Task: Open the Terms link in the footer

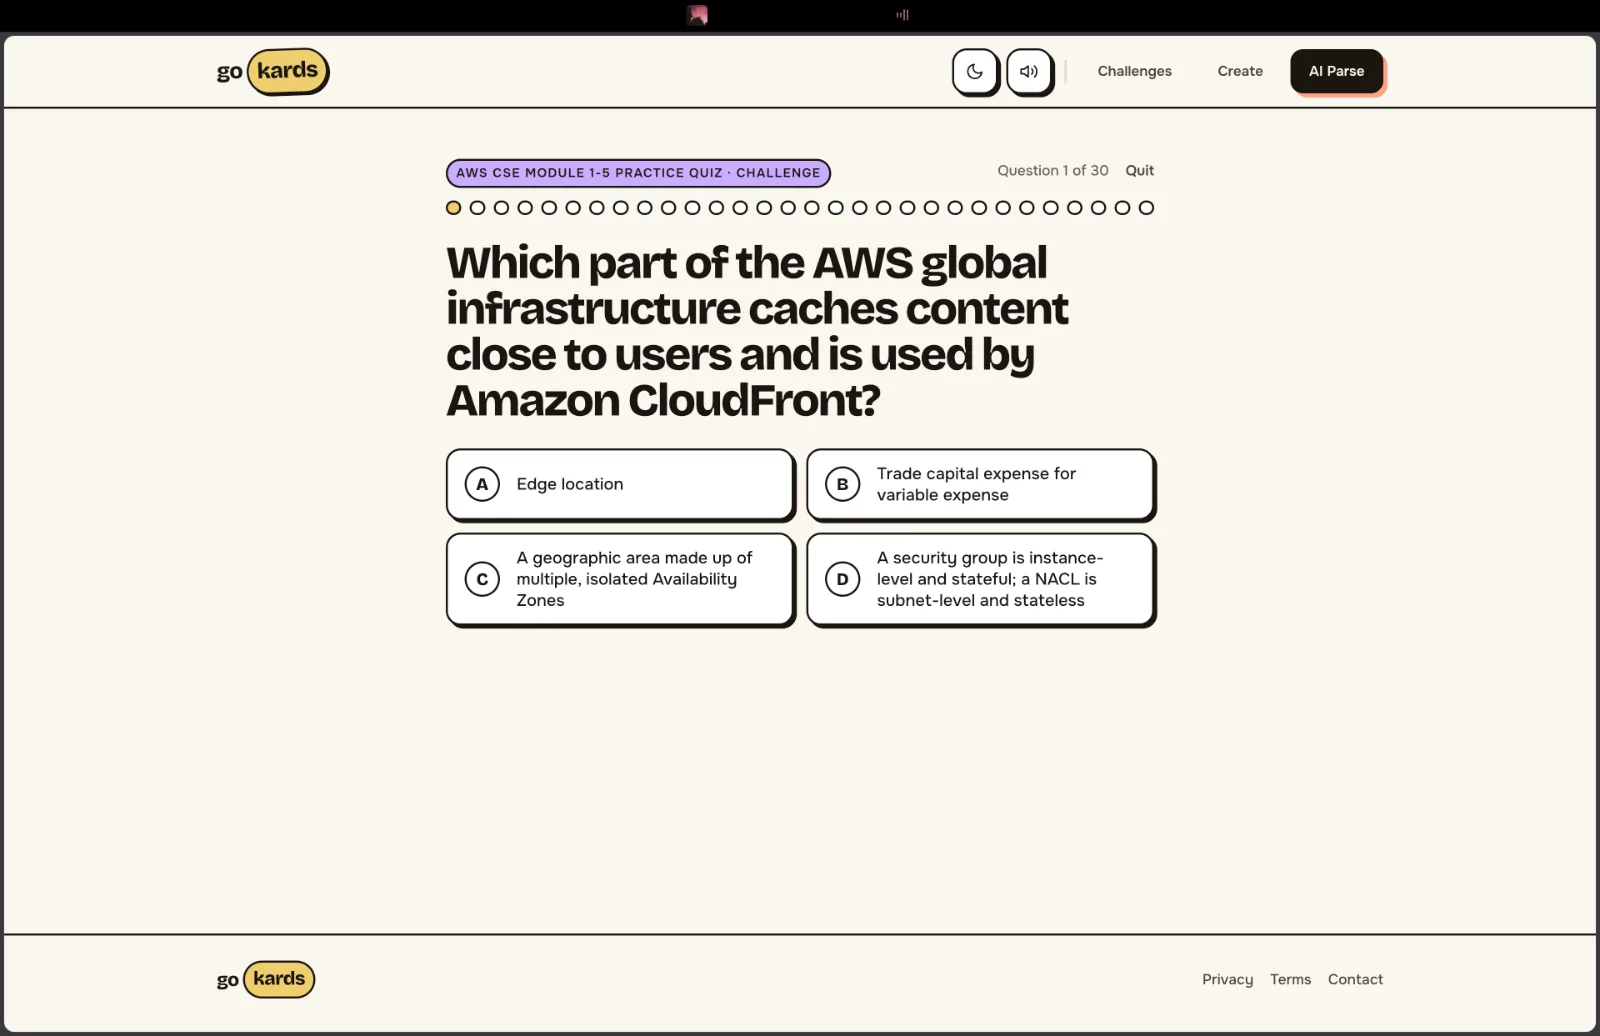Action: click(x=1290, y=980)
